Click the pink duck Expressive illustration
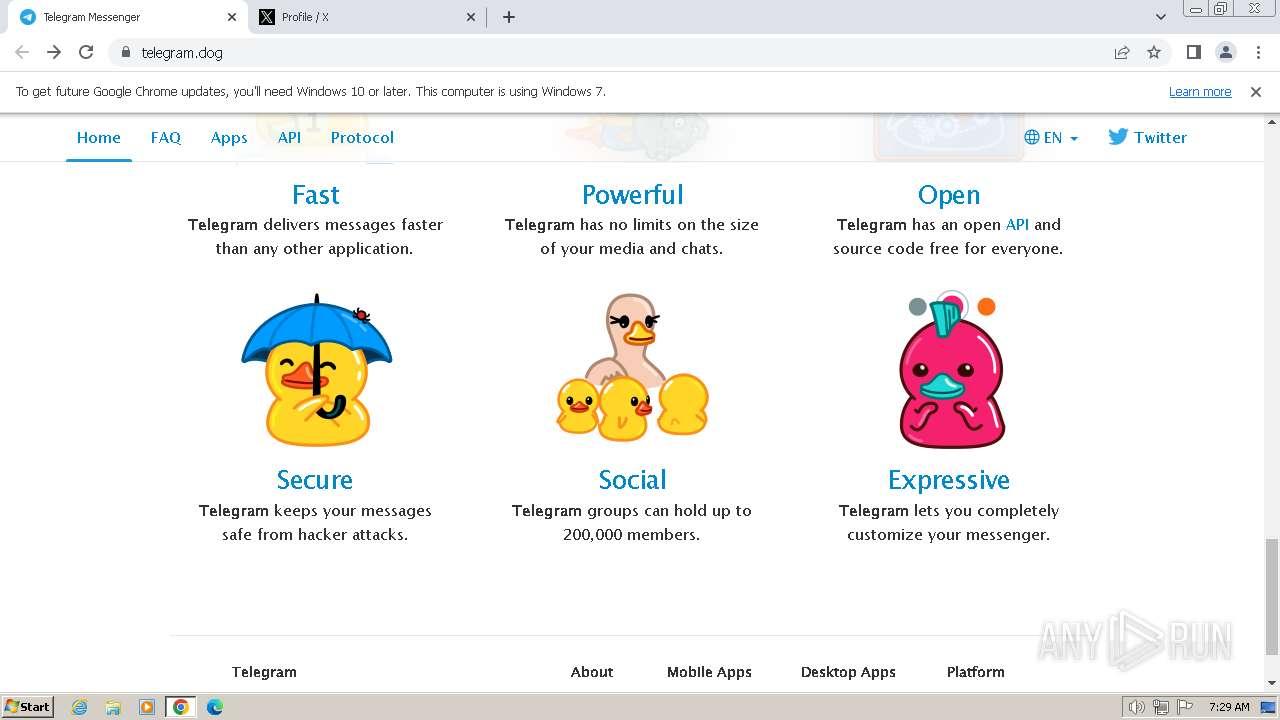 pos(951,370)
